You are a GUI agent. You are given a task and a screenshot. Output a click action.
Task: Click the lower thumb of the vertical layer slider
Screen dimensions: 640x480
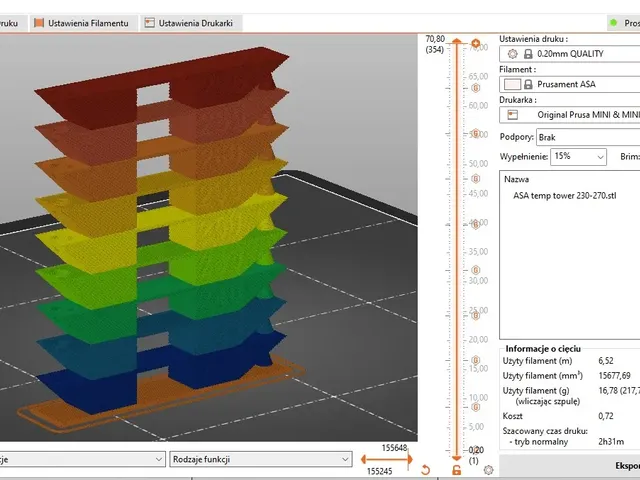[457, 458]
